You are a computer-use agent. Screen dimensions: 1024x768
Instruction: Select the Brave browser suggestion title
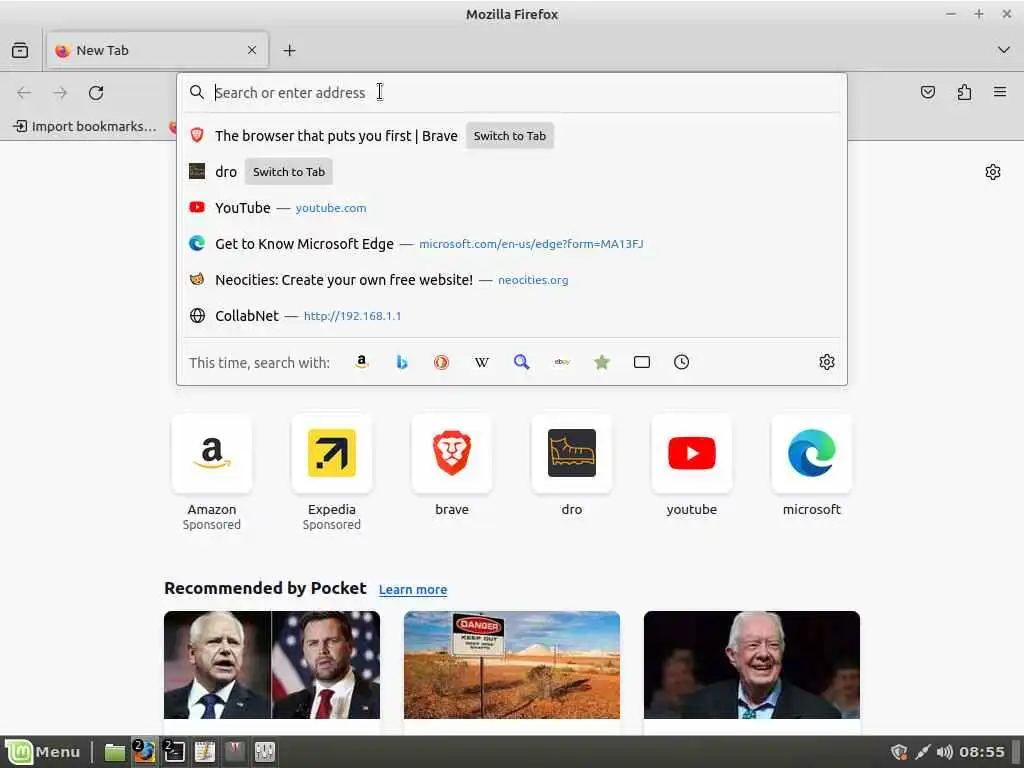pos(336,136)
